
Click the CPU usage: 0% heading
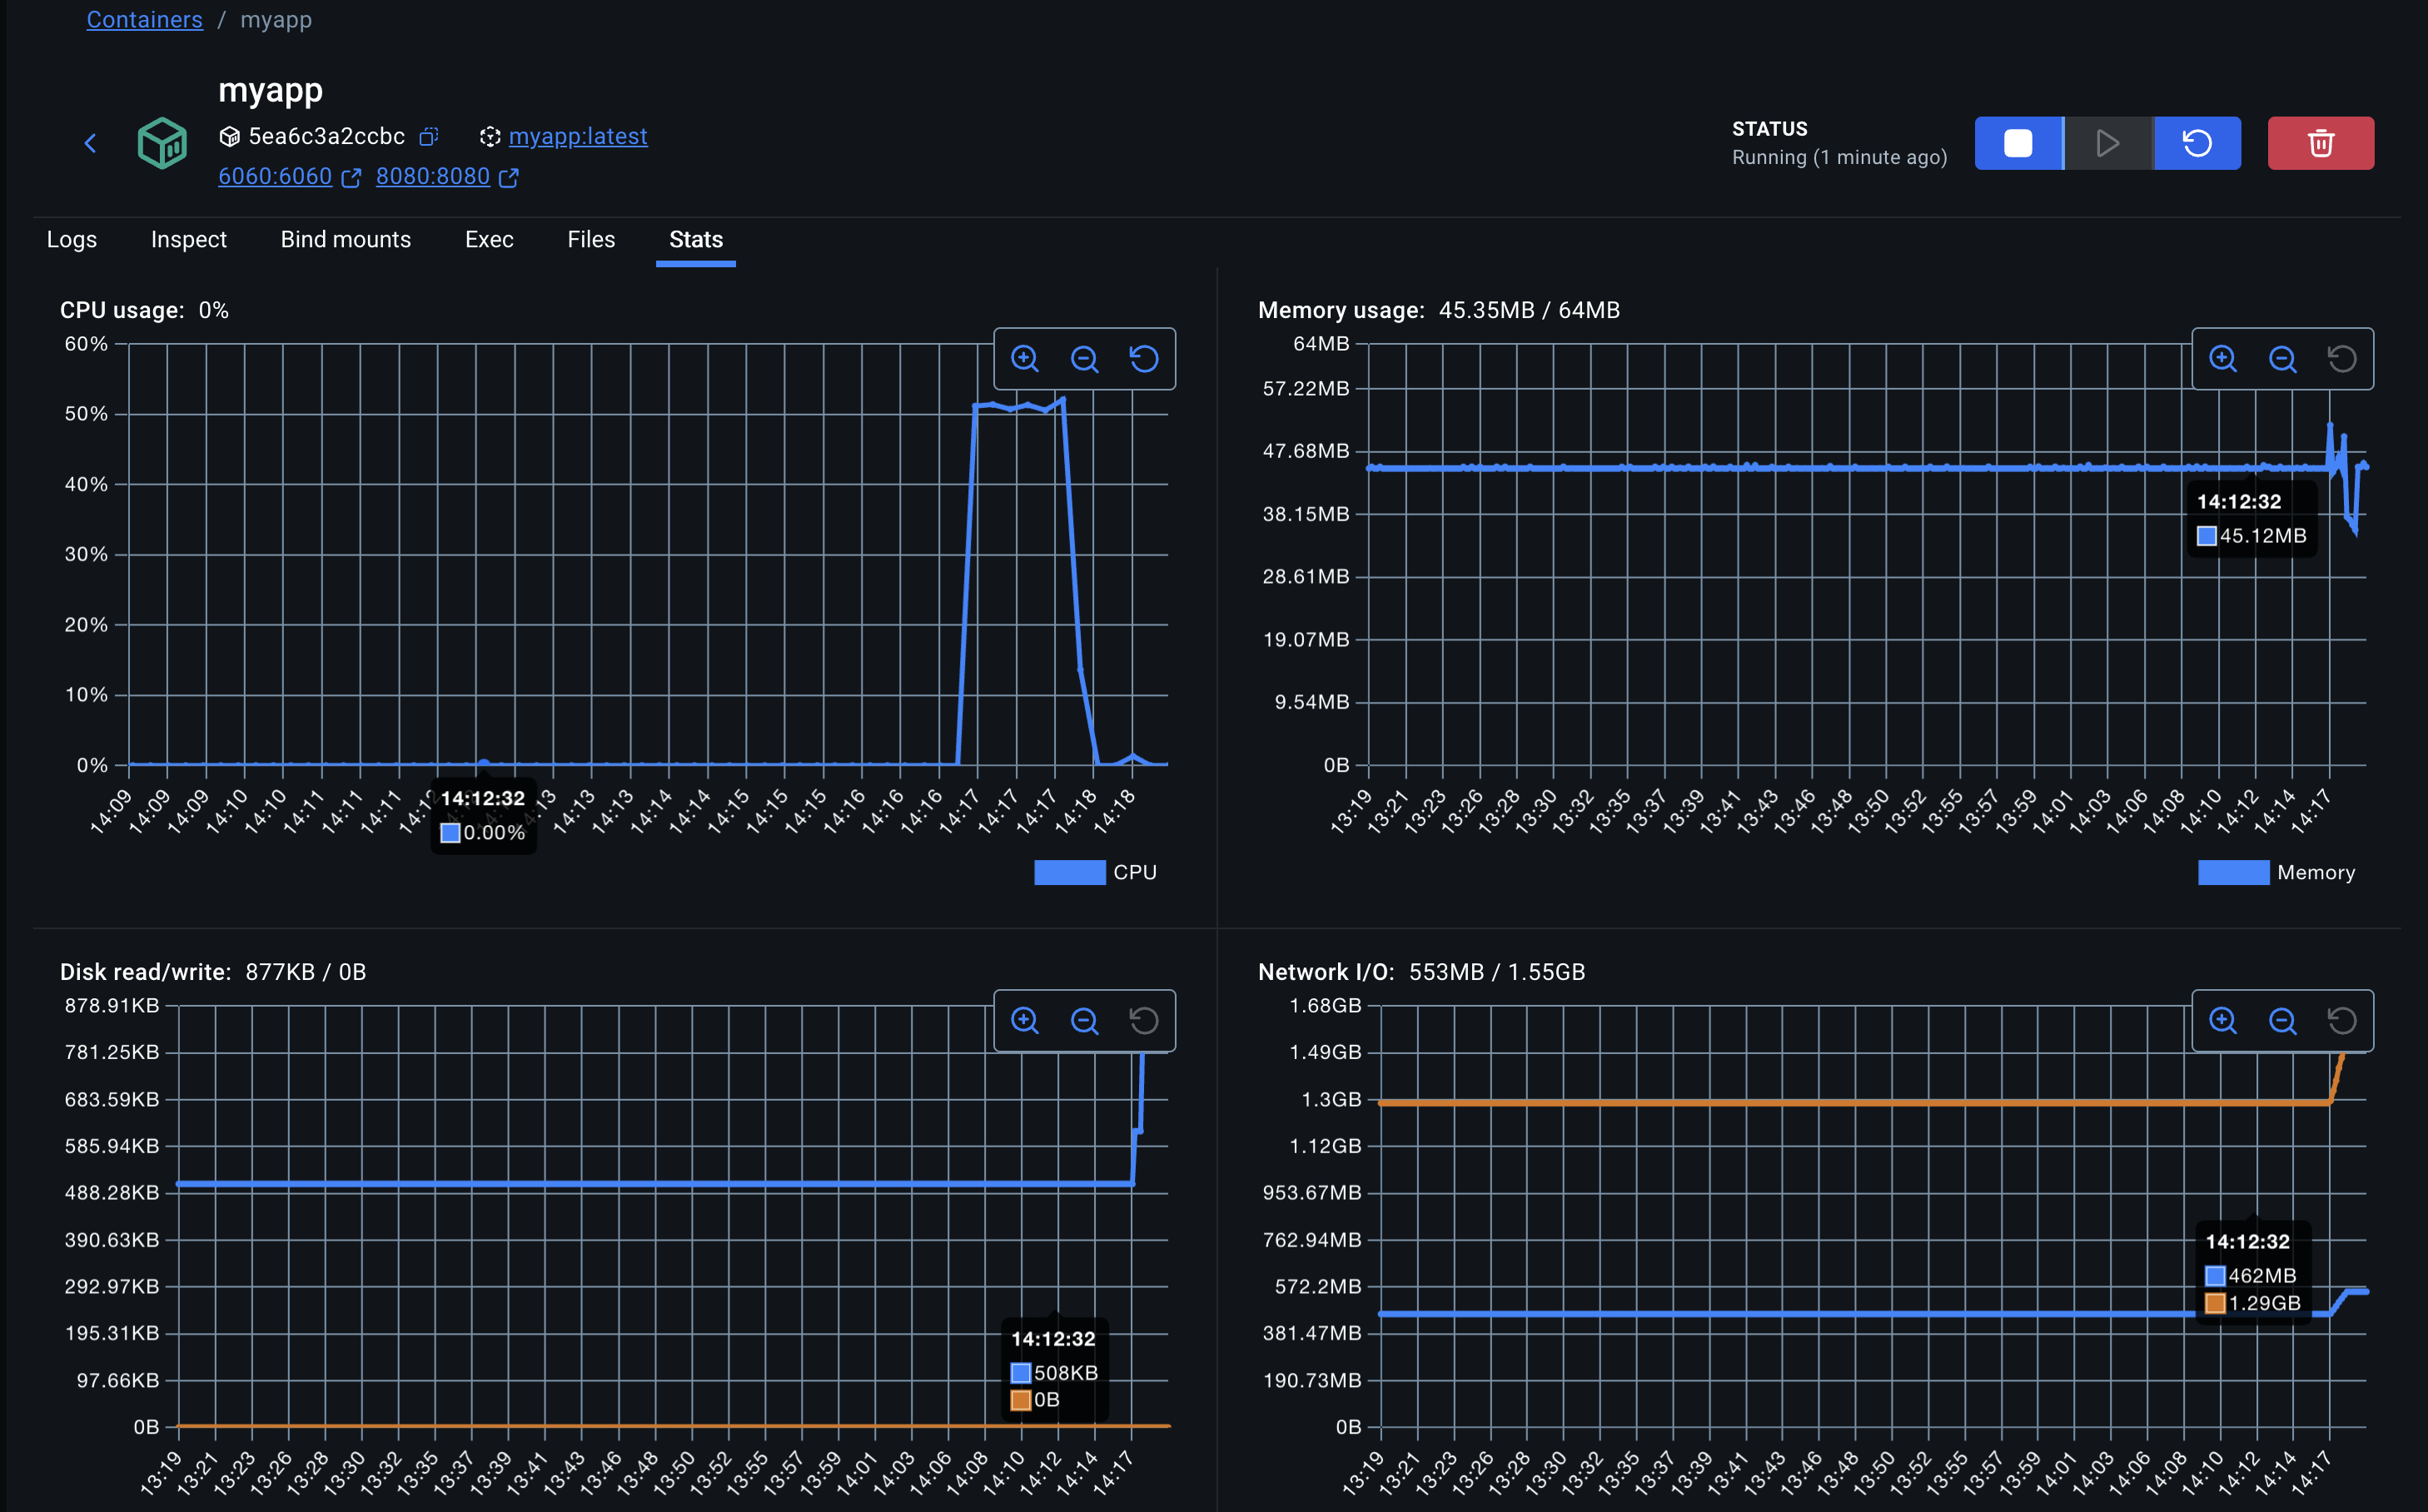tap(144, 310)
